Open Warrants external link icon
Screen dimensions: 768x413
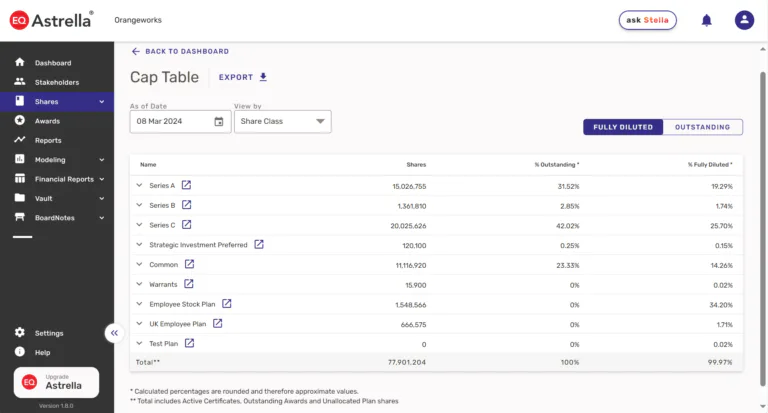click(x=189, y=284)
